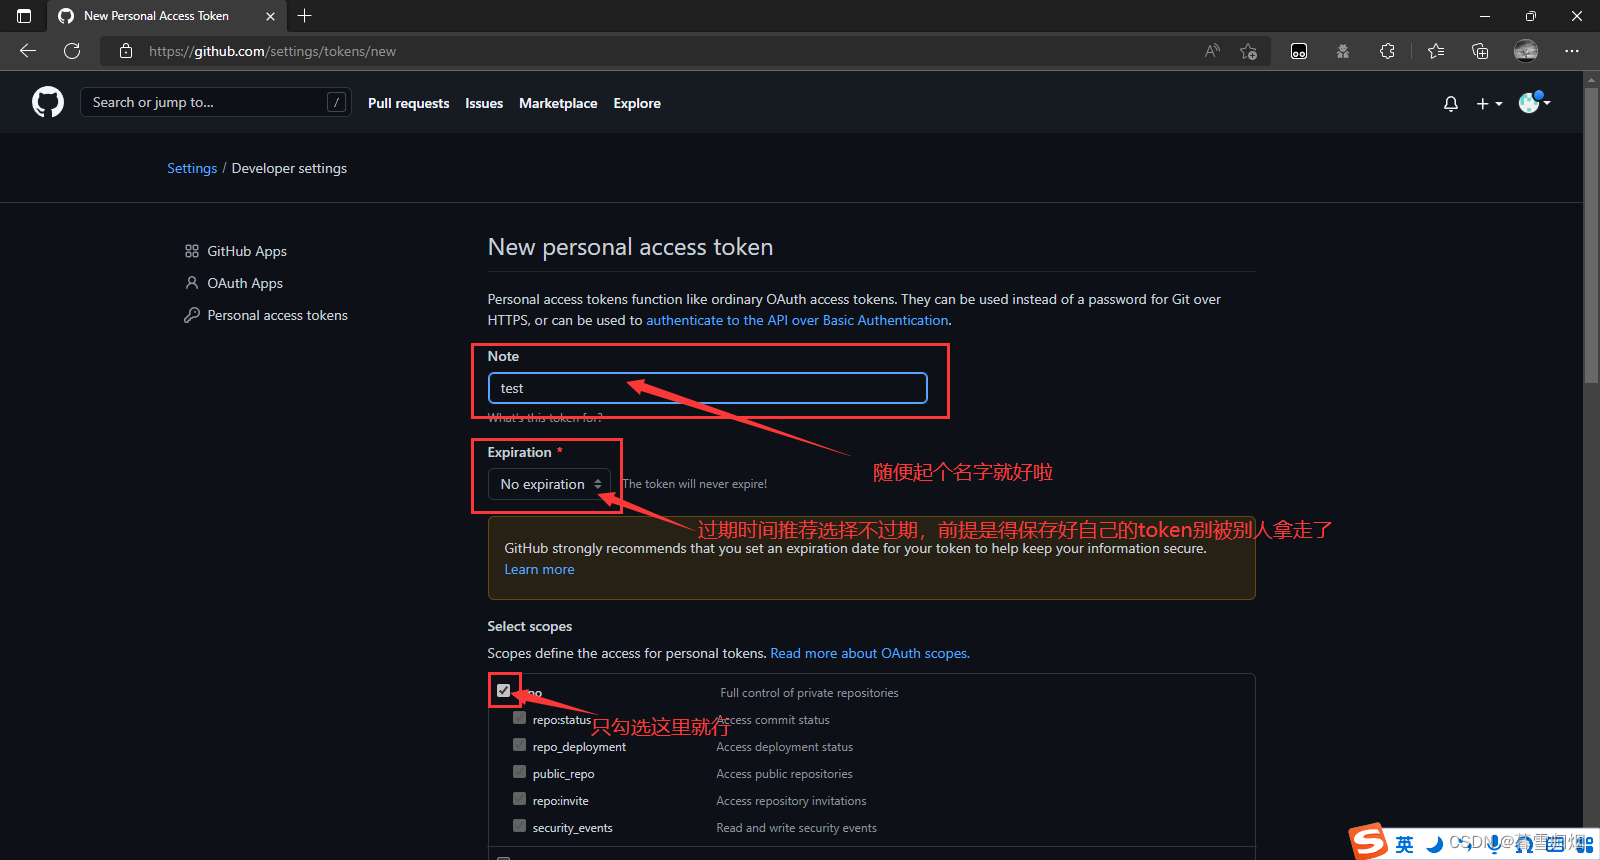The width and height of the screenshot is (1600, 860).
Task: Go to the Settings breadcrumb link
Action: 192,168
